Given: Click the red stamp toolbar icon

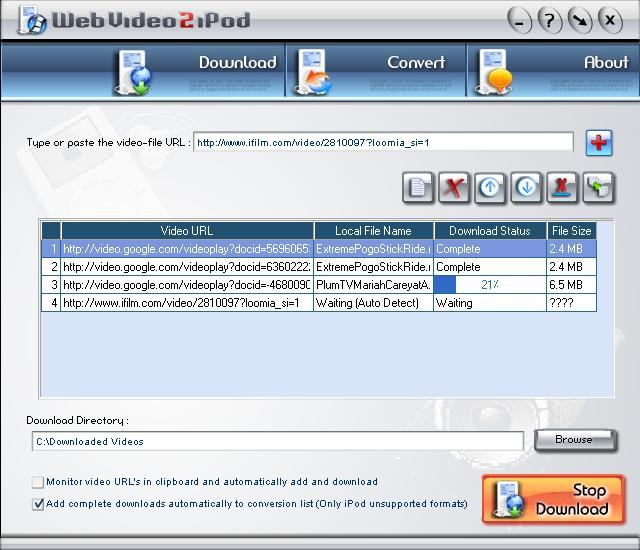Looking at the screenshot, I should tap(562, 188).
